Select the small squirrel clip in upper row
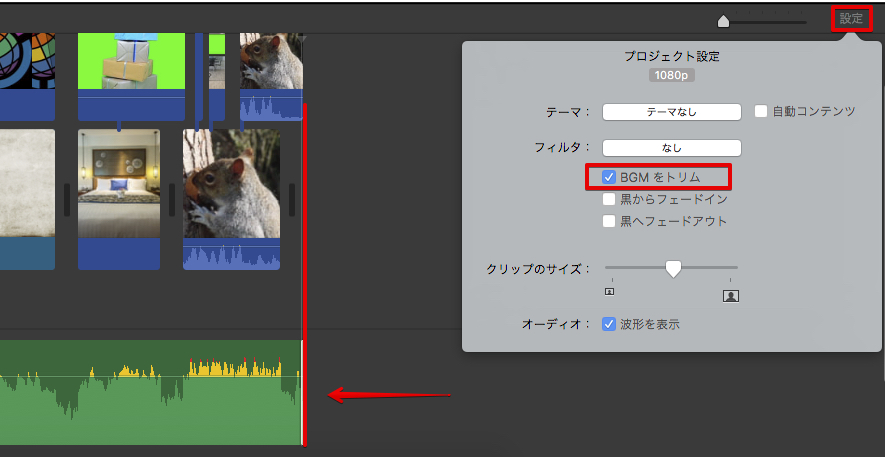885x457 pixels. click(x=271, y=61)
